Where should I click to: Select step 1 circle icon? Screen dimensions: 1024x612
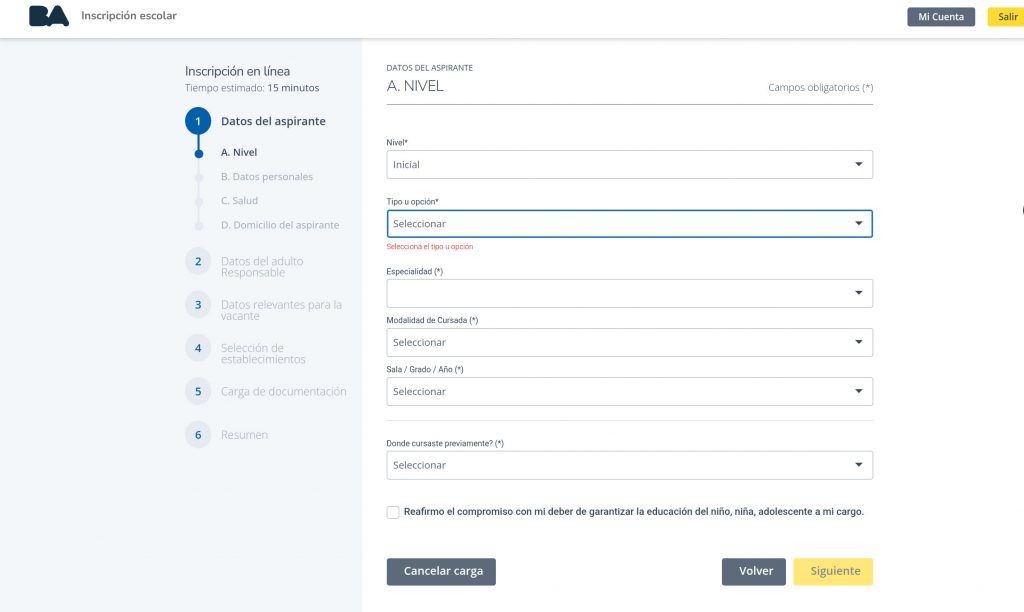pyautogui.click(x=198, y=121)
